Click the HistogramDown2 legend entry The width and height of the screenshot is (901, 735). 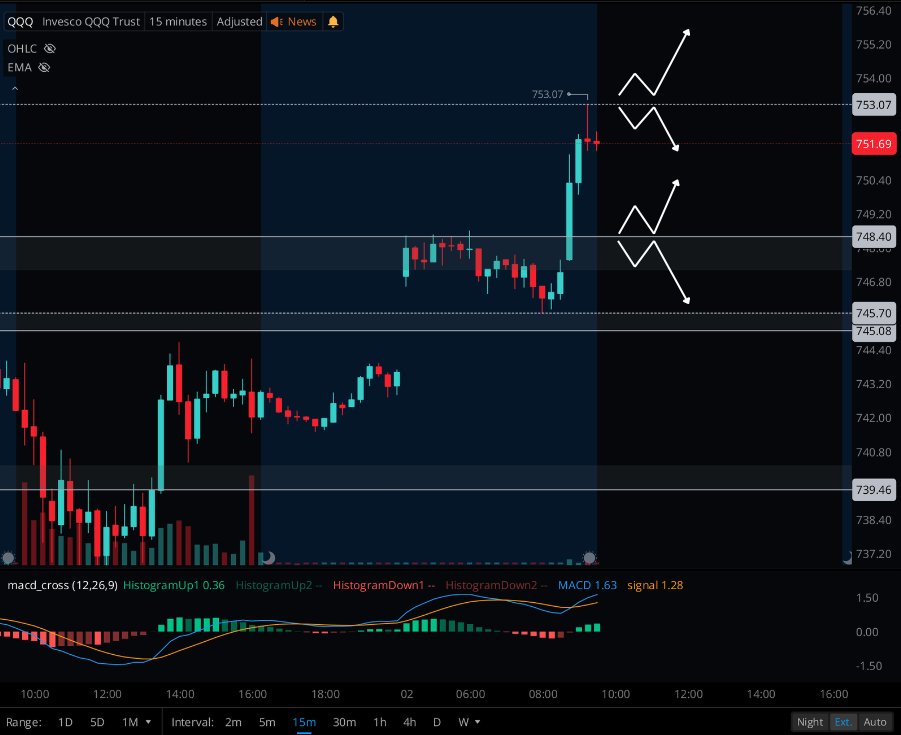point(496,585)
